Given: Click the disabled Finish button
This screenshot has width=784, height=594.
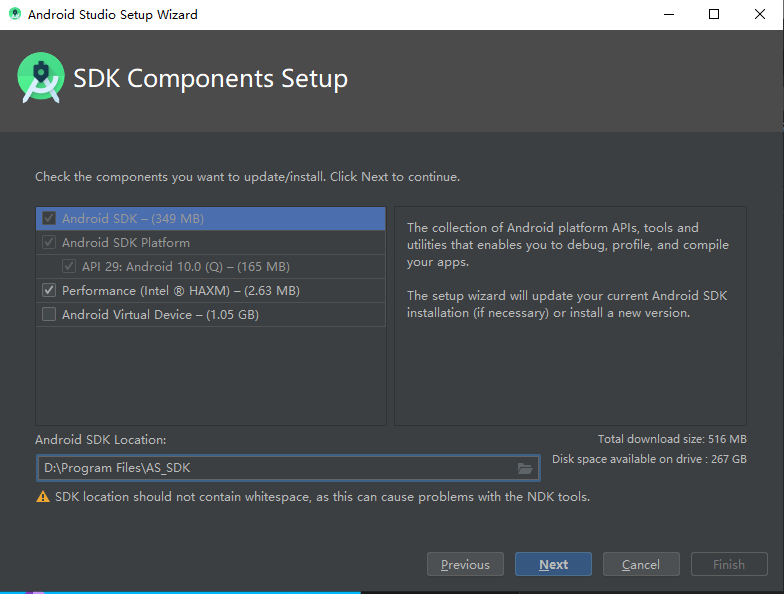Looking at the screenshot, I should pyautogui.click(x=729, y=564).
